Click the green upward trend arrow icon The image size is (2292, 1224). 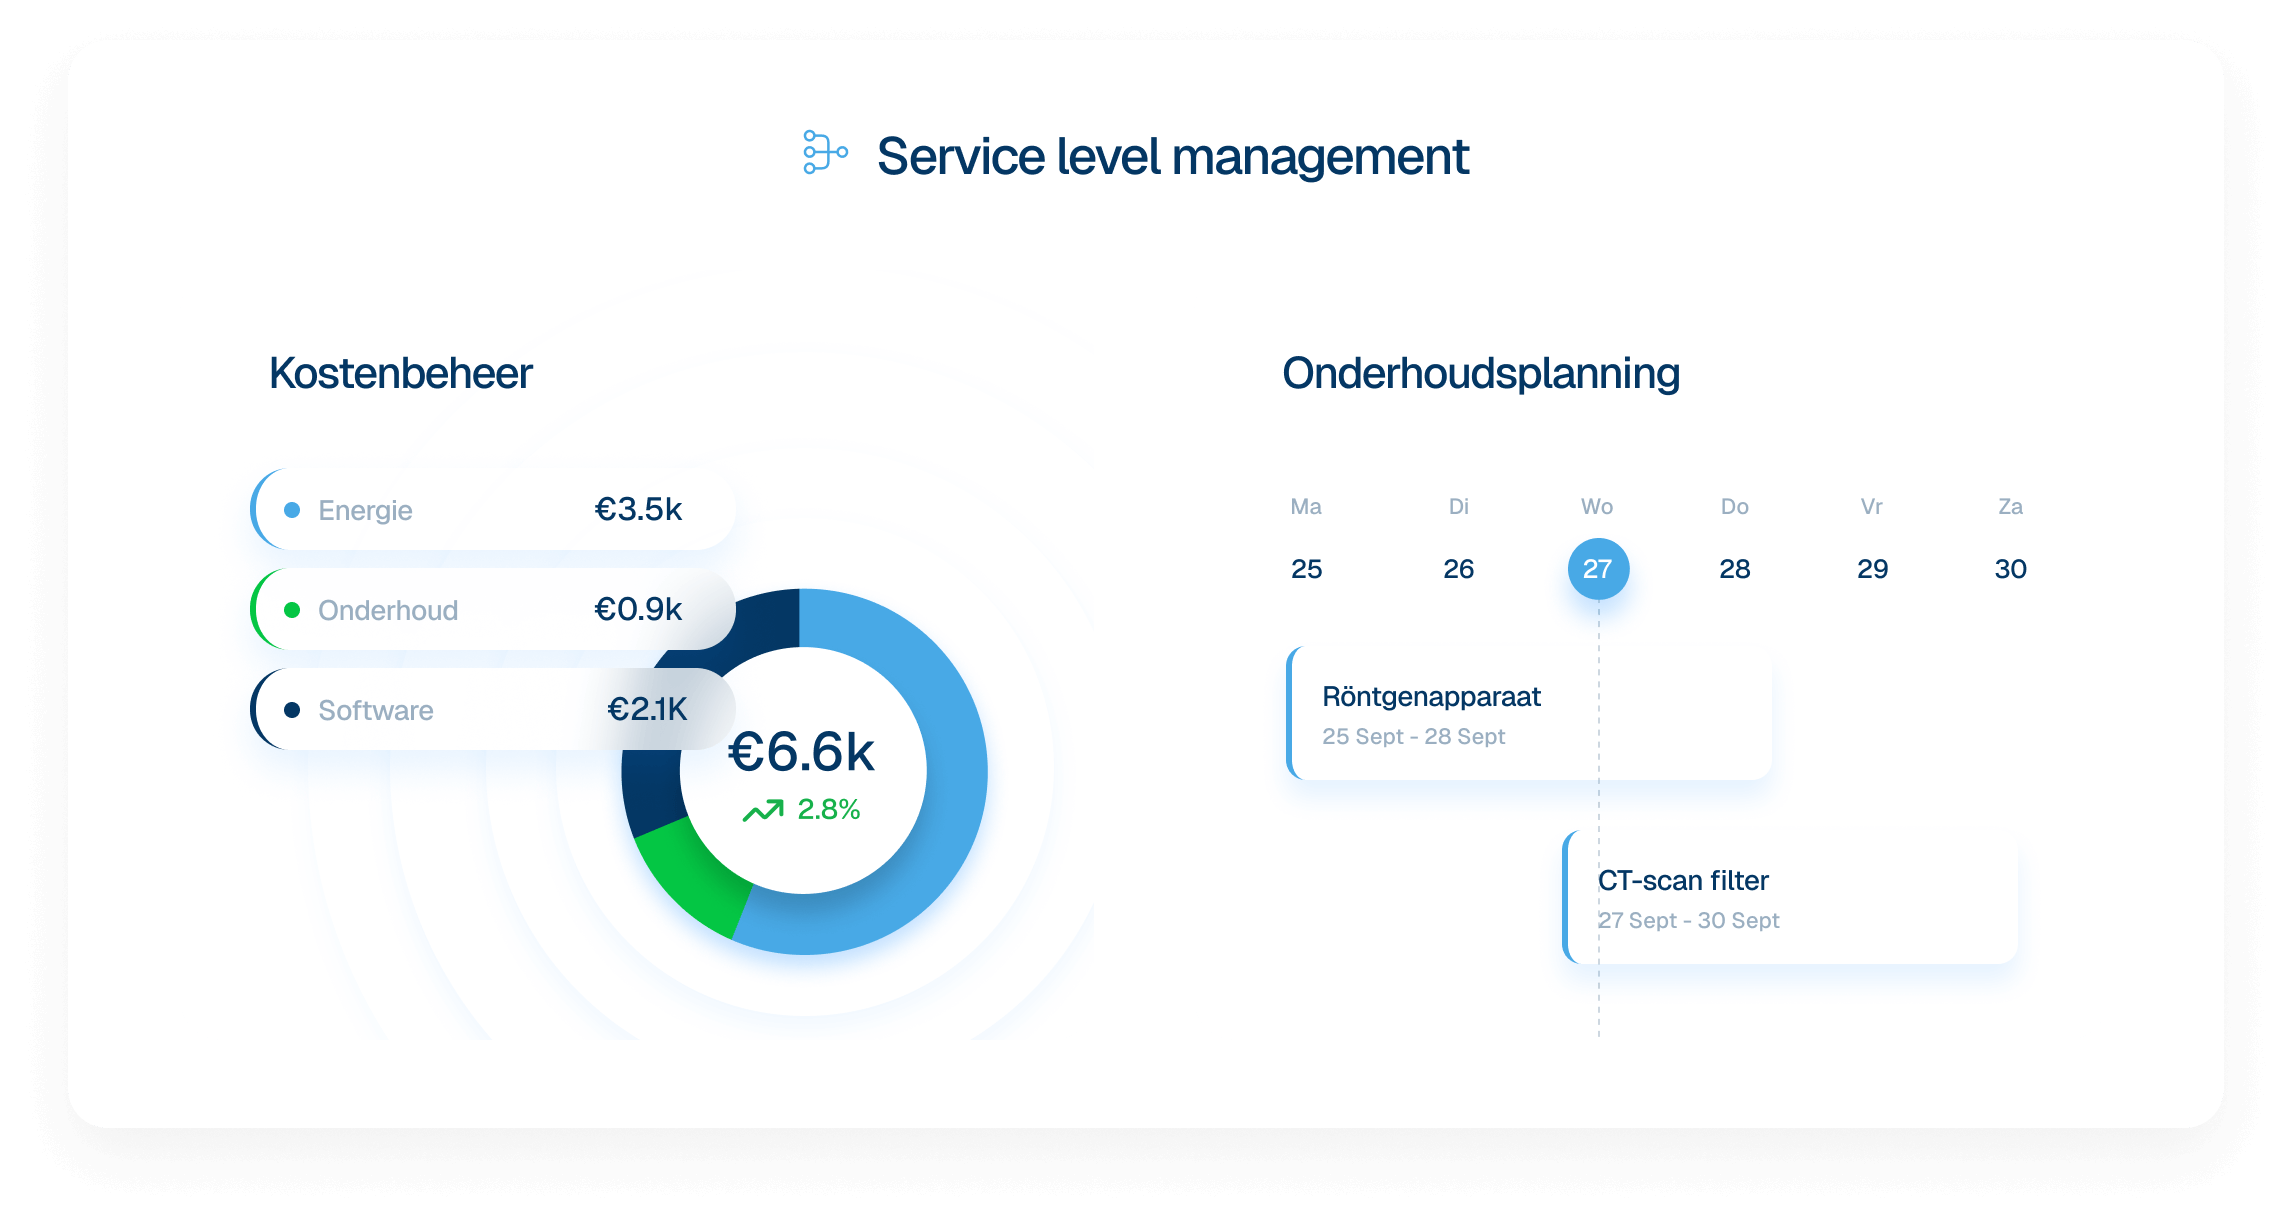(x=763, y=810)
